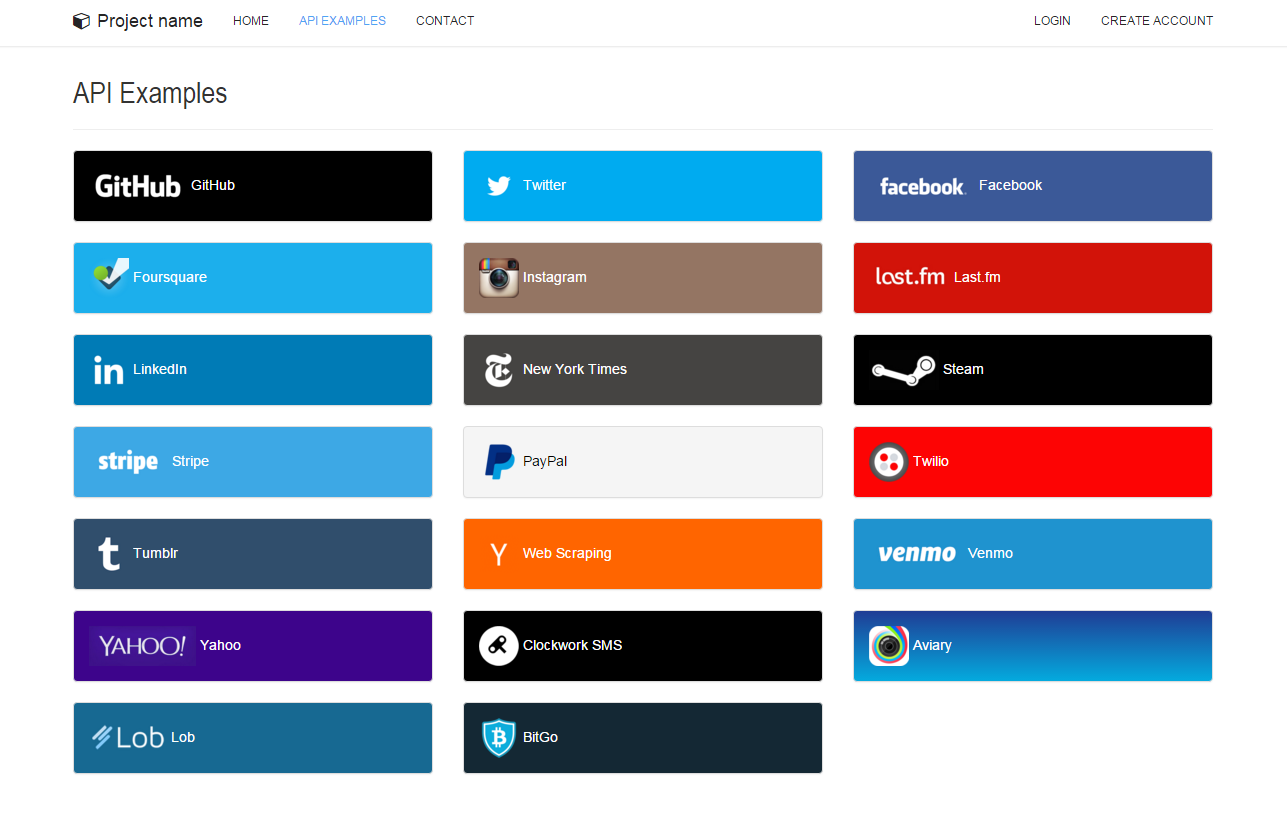
Task: Open CREATE ACCOUNT in the navbar
Action: coord(1157,21)
